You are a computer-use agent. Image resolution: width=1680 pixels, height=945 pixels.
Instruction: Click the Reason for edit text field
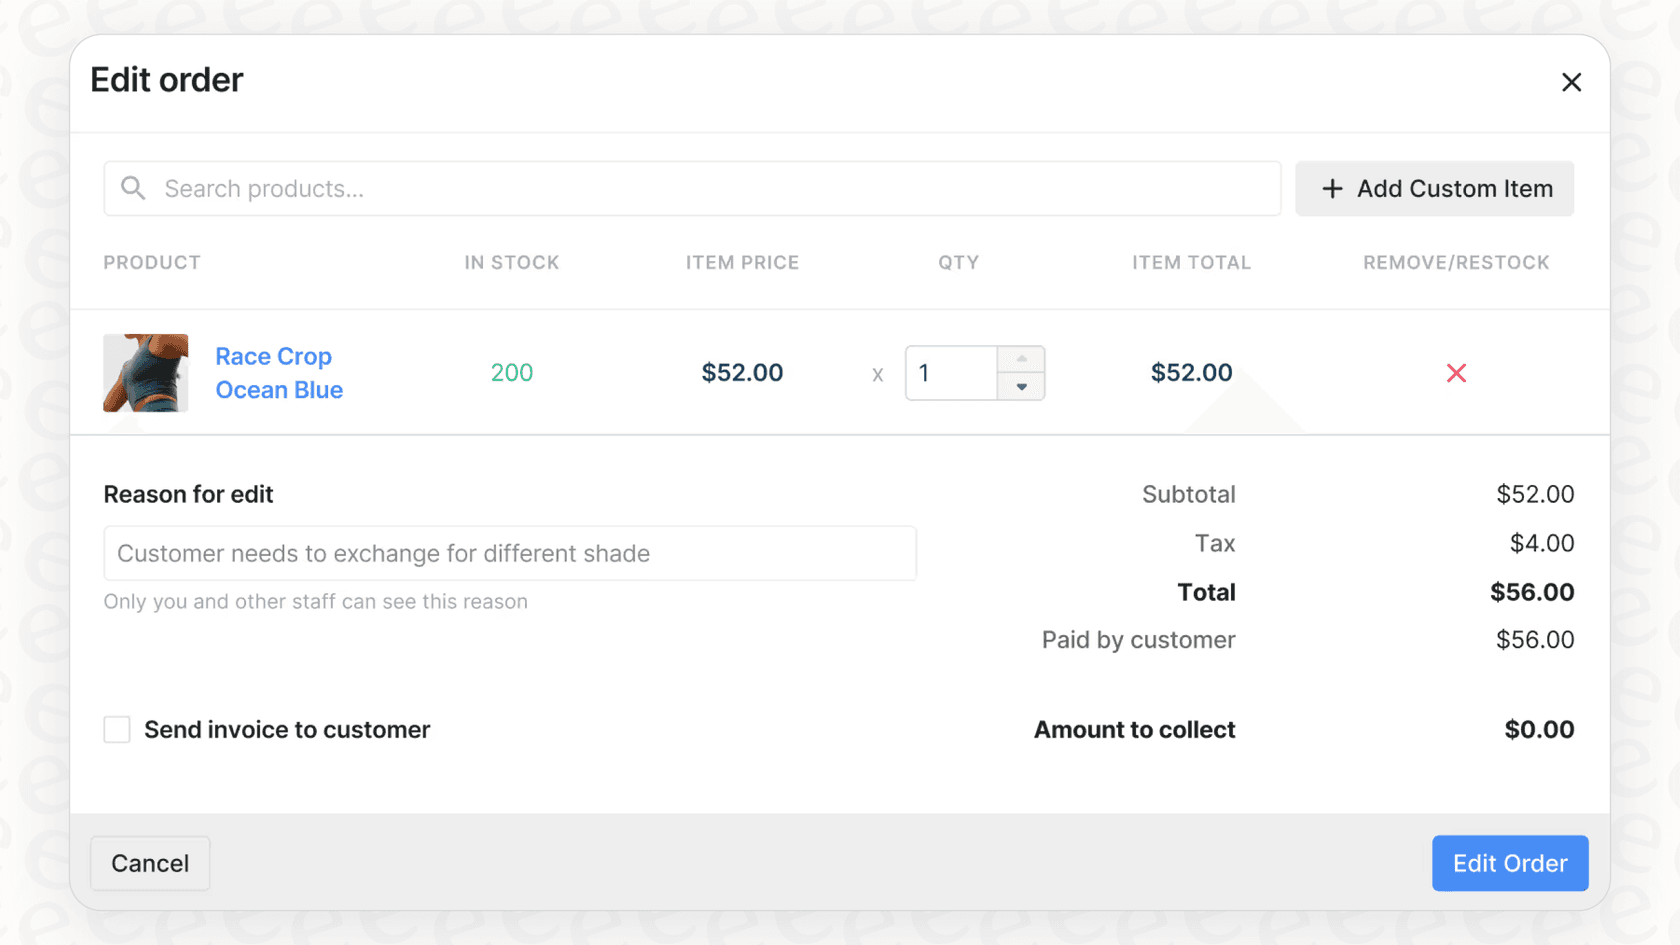click(x=510, y=553)
